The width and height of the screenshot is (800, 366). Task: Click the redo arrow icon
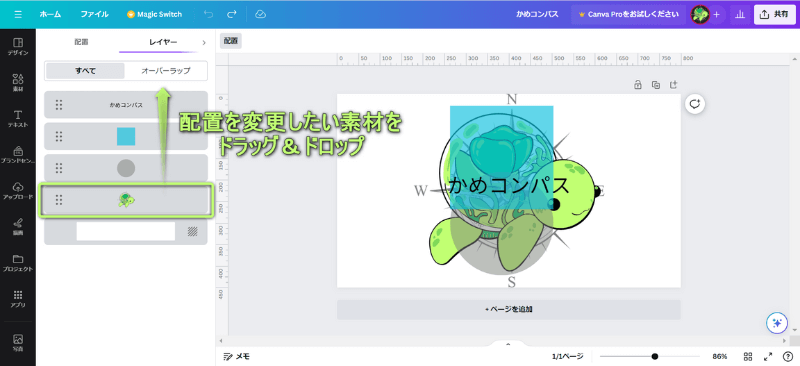click(x=232, y=14)
